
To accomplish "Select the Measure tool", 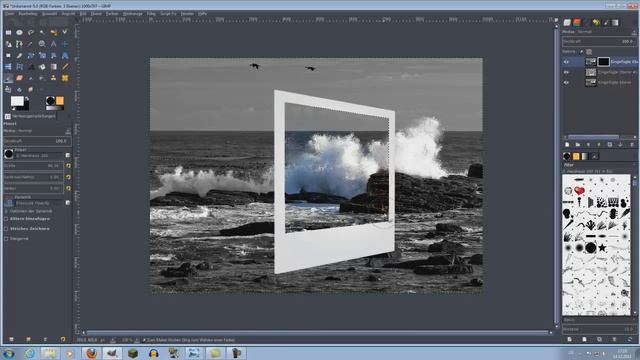I will tap(53, 44).
